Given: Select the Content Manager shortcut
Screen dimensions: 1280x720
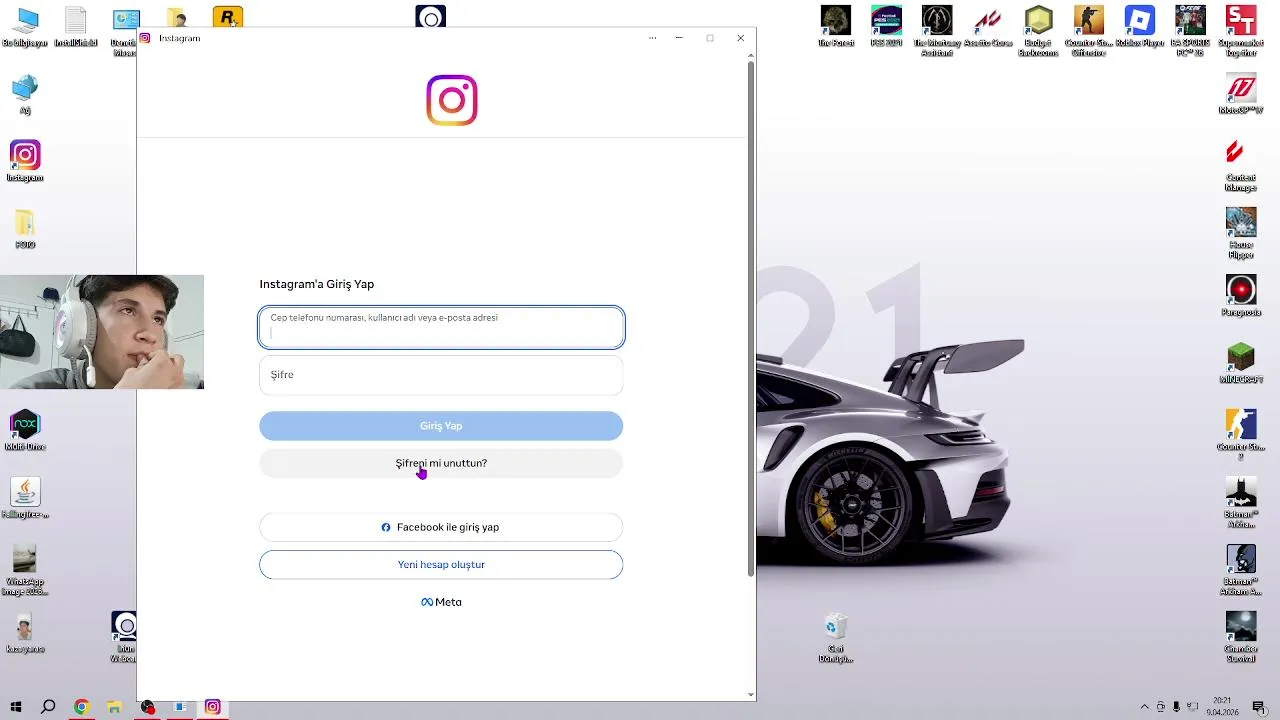Looking at the screenshot, I should 1241,165.
